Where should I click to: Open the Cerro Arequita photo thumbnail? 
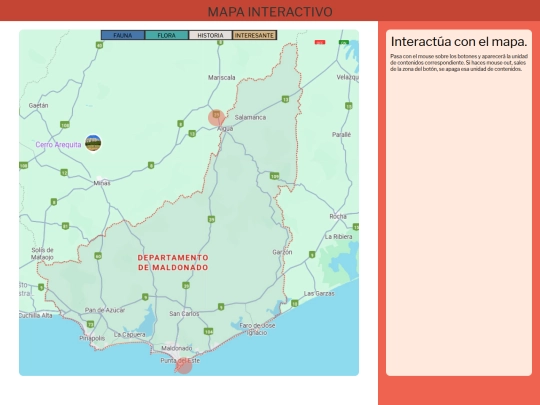pyautogui.click(x=93, y=143)
